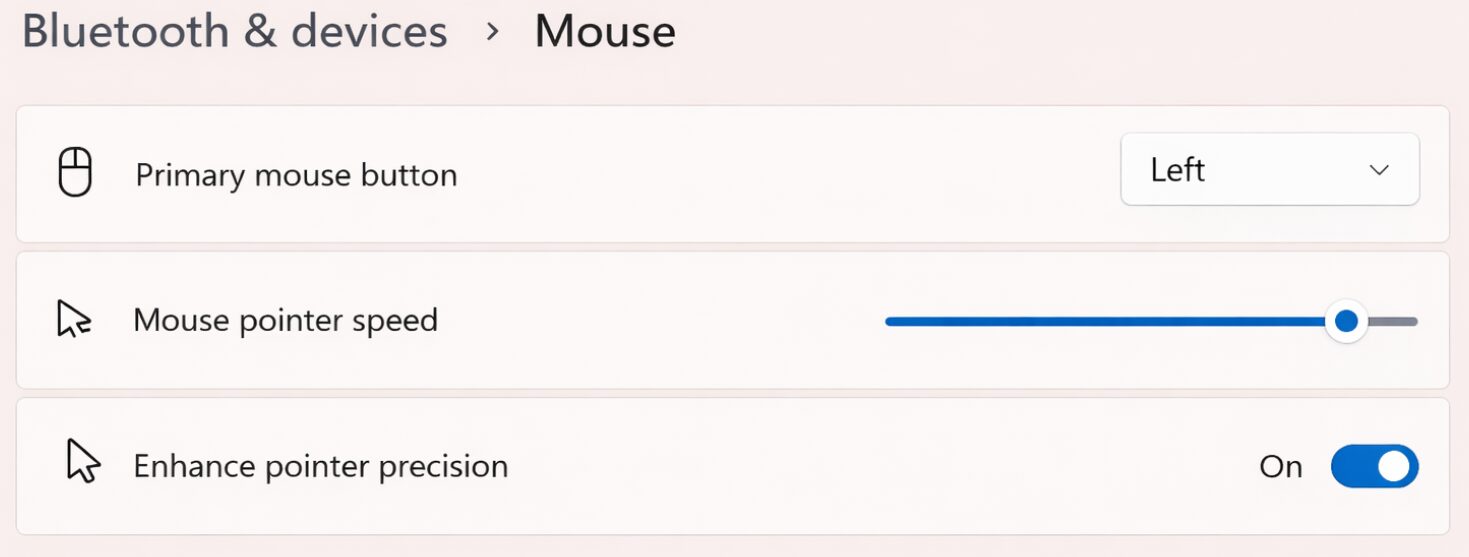
Task: Click the down chevron in the Left dropdown
Action: [x=1379, y=170]
